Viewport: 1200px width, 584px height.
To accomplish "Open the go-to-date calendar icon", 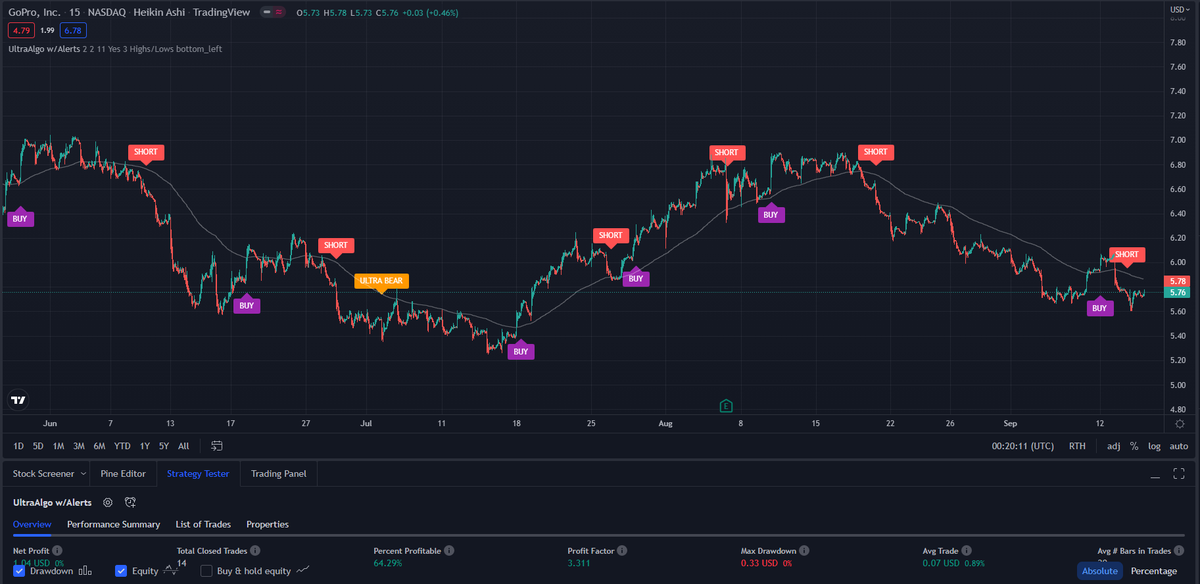I will [x=217, y=446].
